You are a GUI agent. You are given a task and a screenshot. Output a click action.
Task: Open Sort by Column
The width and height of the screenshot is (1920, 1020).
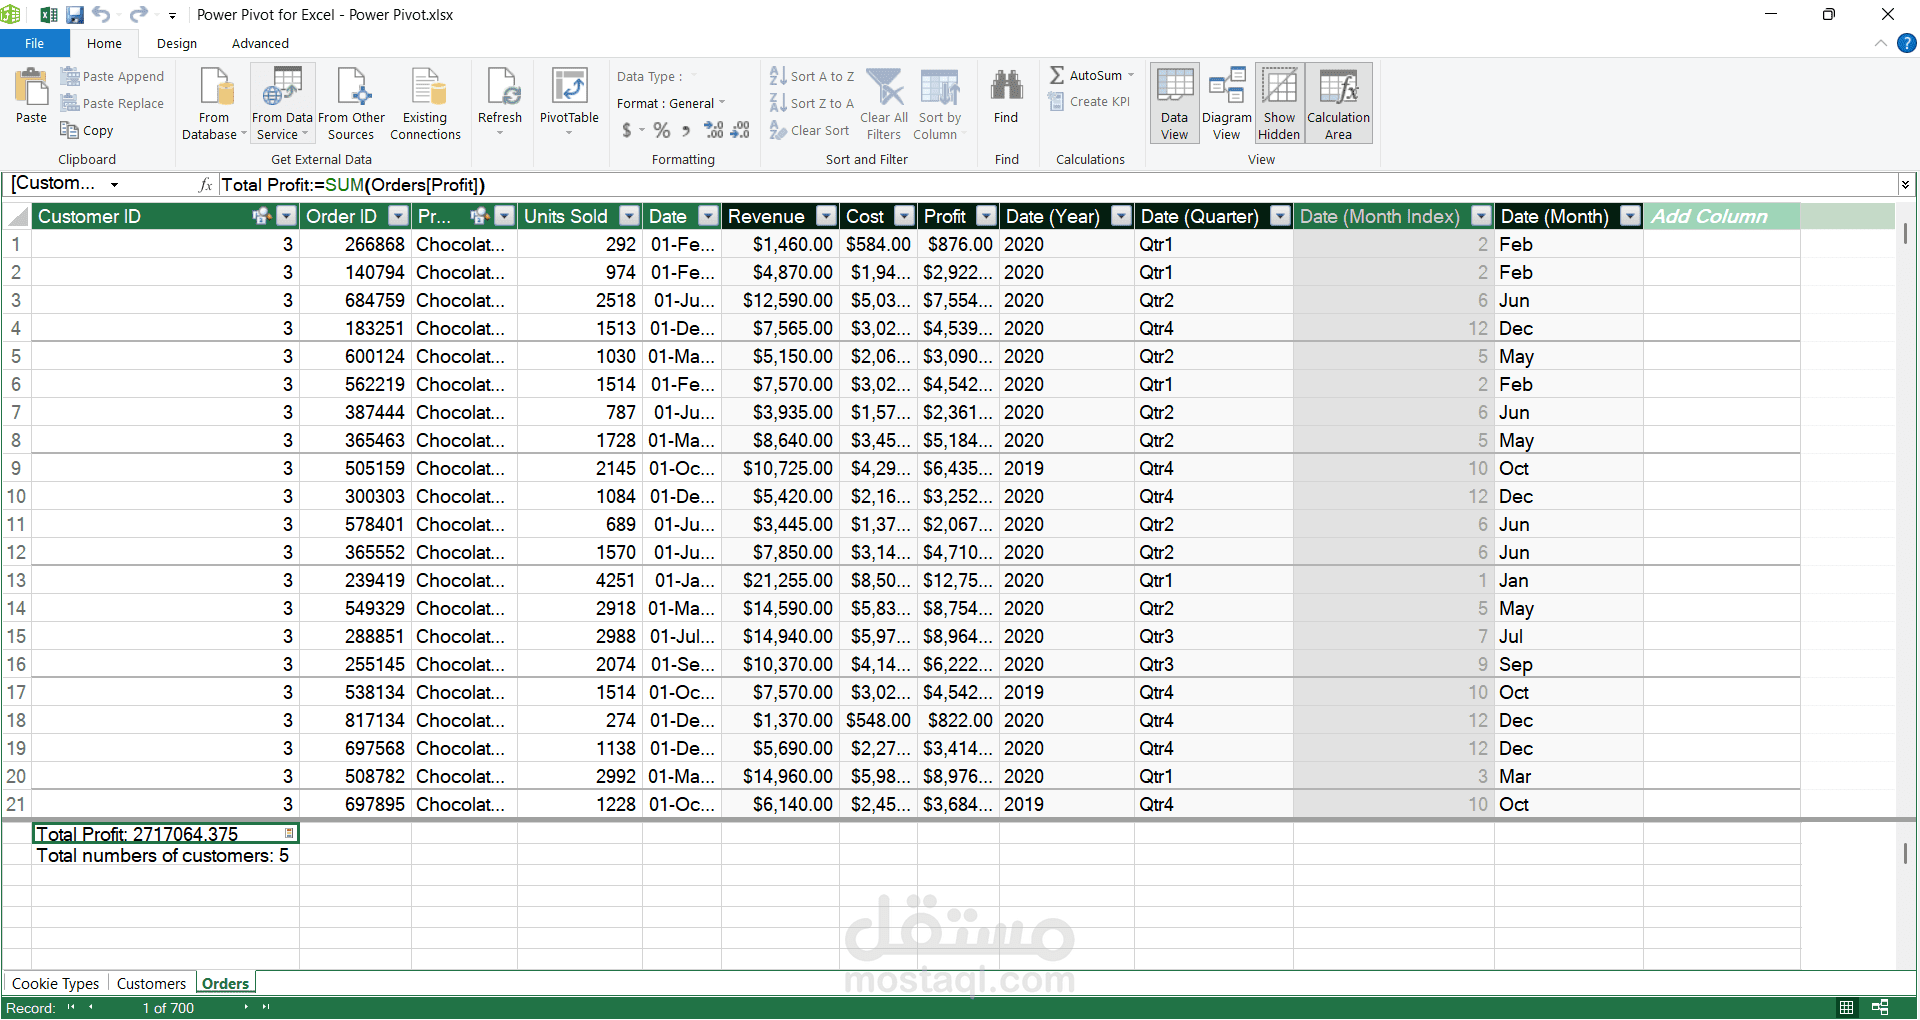(939, 104)
